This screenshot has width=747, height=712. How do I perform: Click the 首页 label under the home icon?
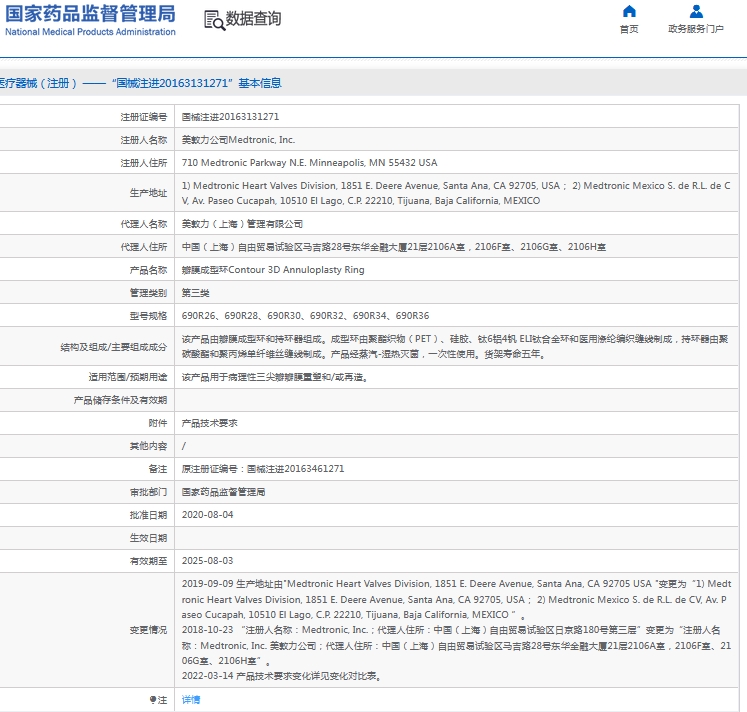click(629, 29)
